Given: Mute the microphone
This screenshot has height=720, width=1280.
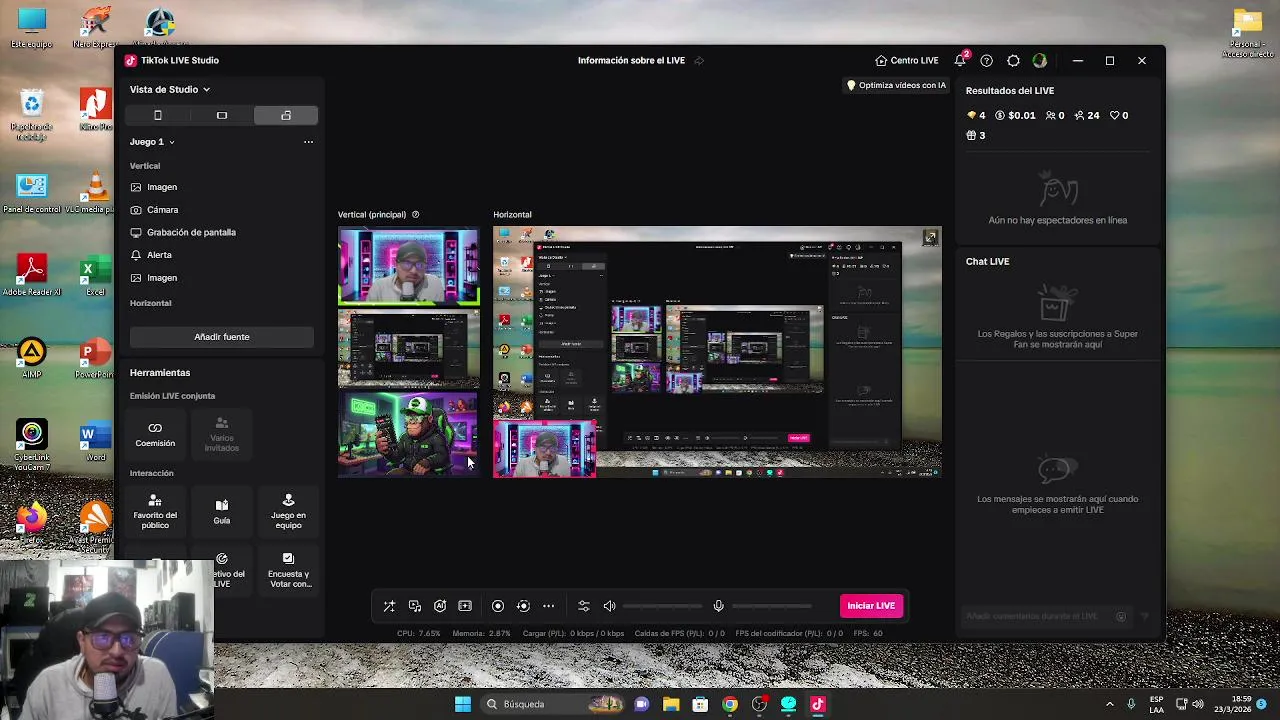Looking at the screenshot, I should (x=718, y=606).
